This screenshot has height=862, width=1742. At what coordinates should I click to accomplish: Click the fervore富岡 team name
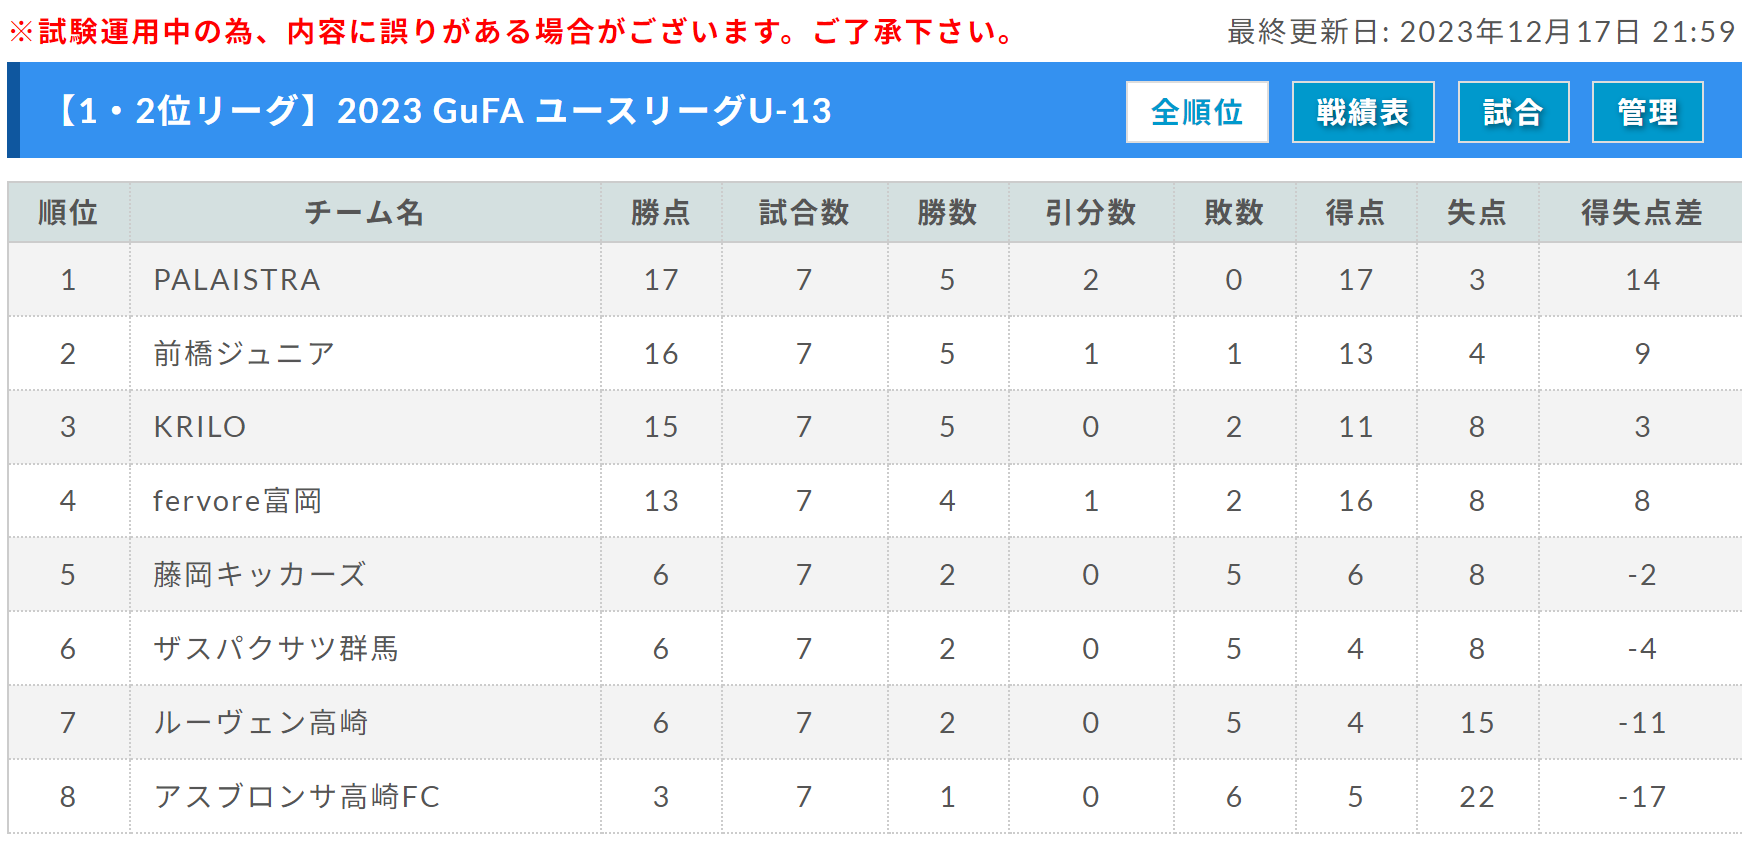tap(237, 501)
